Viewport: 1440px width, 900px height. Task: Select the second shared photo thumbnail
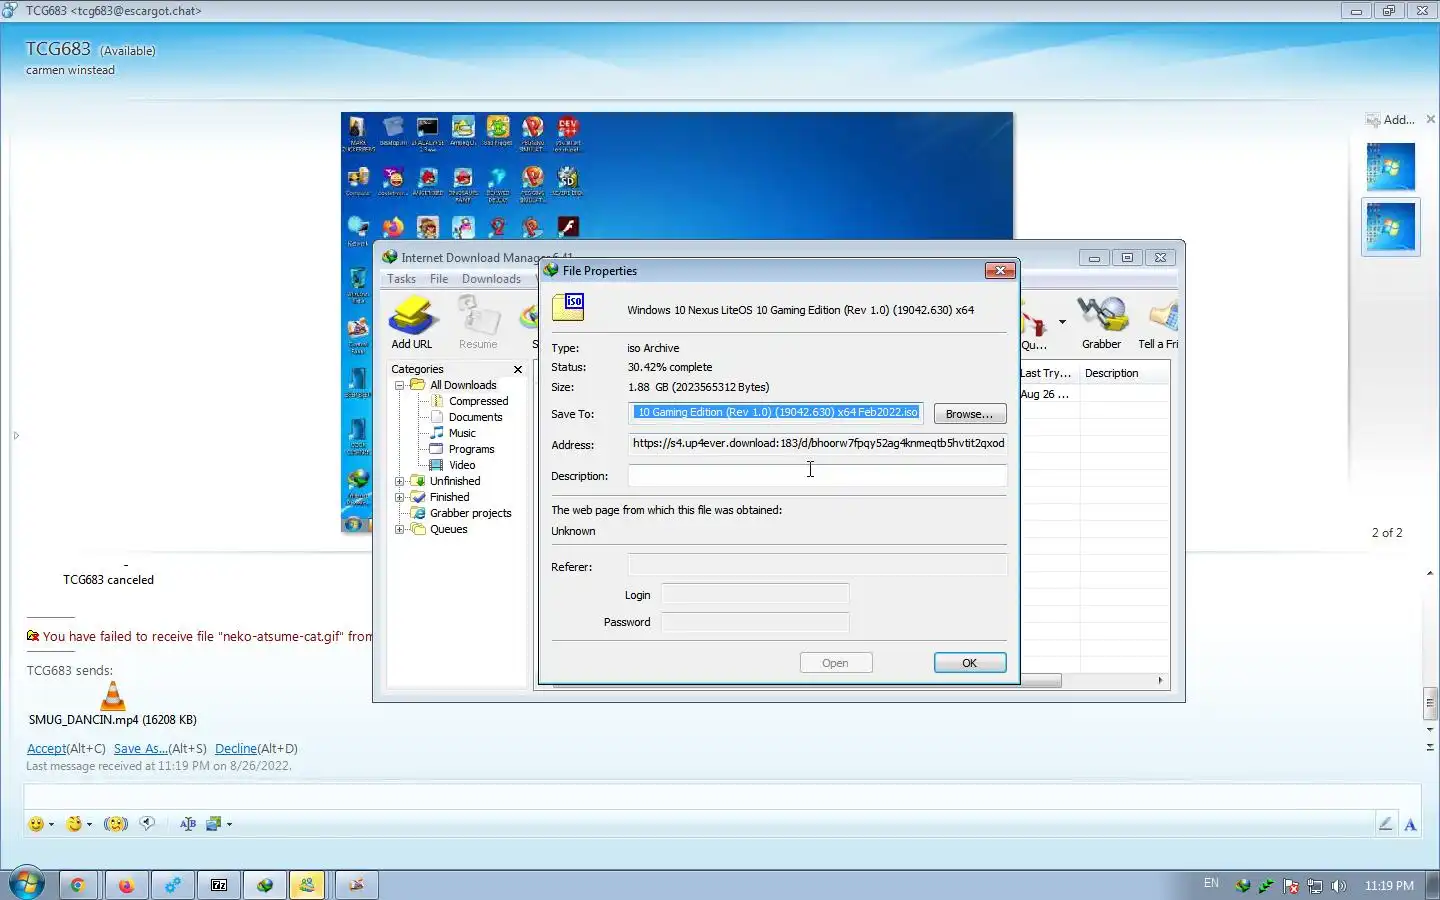pyautogui.click(x=1391, y=226)
